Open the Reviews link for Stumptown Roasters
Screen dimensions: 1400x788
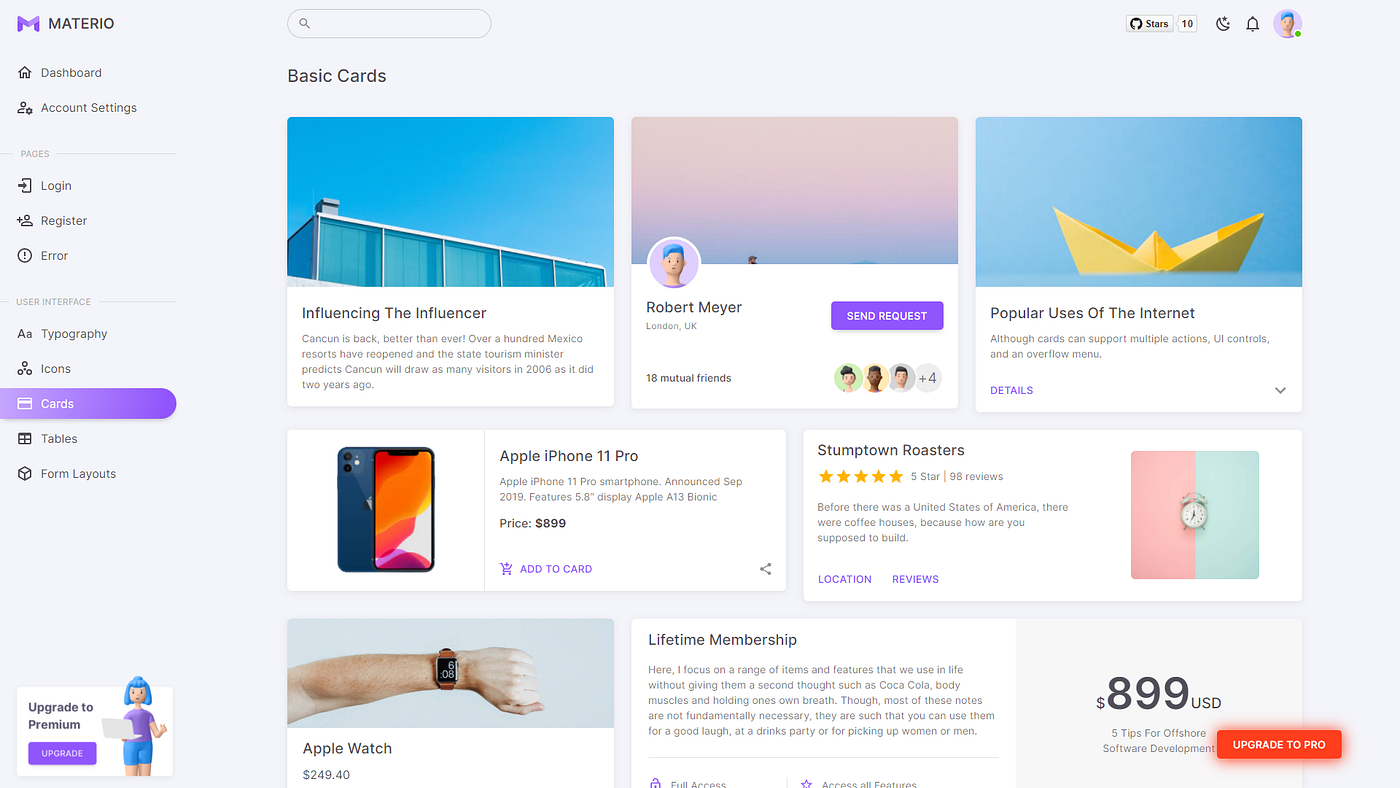[x=915, y=579]
